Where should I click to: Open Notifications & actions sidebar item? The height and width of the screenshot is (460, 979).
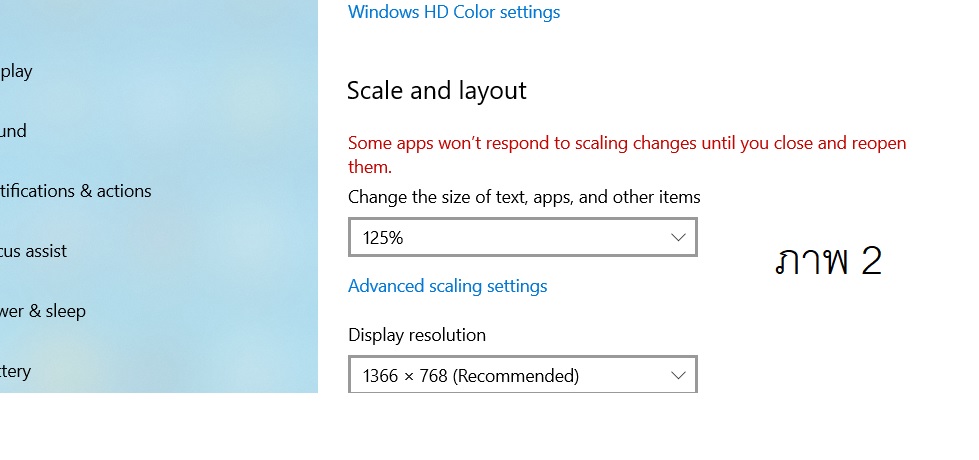[x=76, y=191]
